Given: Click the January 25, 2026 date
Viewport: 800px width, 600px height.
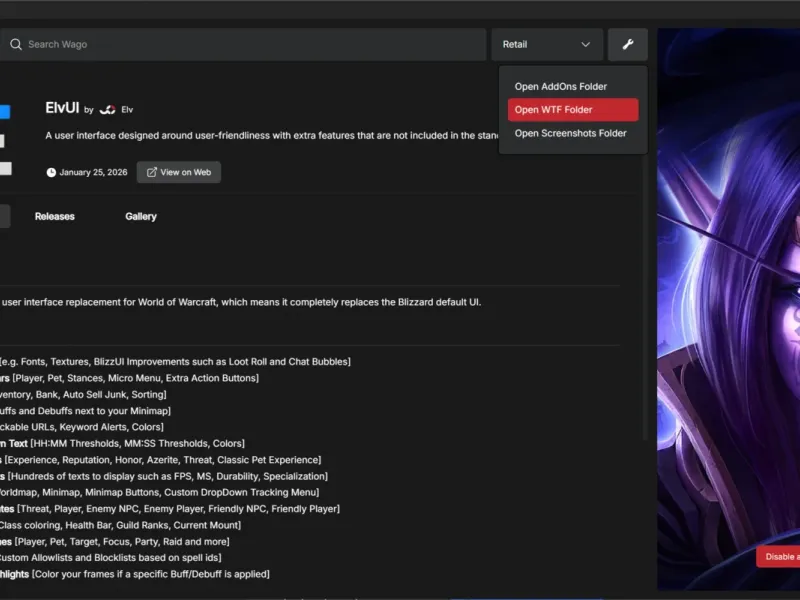Looking at the screenshot, I should click(x=93, y=172).
